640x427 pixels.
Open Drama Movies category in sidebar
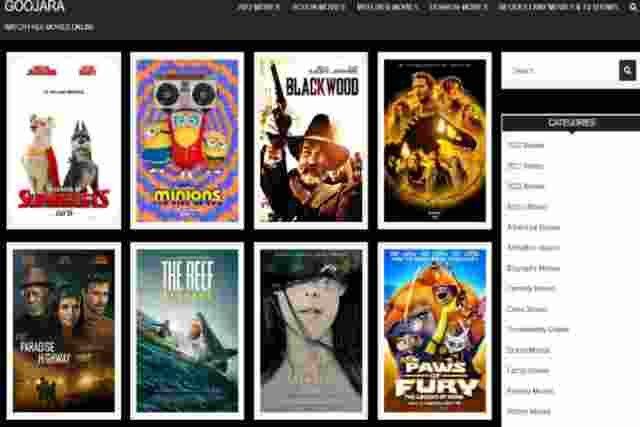528,350
